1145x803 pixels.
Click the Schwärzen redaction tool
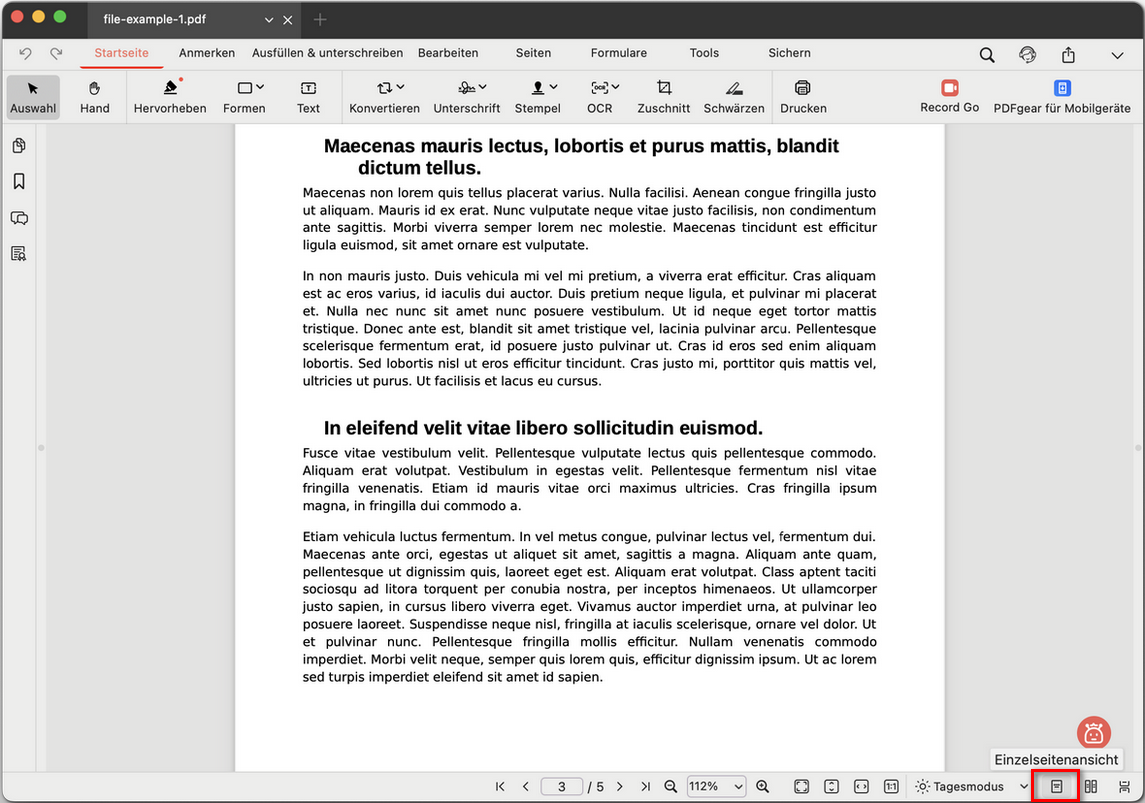tap(734, 97)
